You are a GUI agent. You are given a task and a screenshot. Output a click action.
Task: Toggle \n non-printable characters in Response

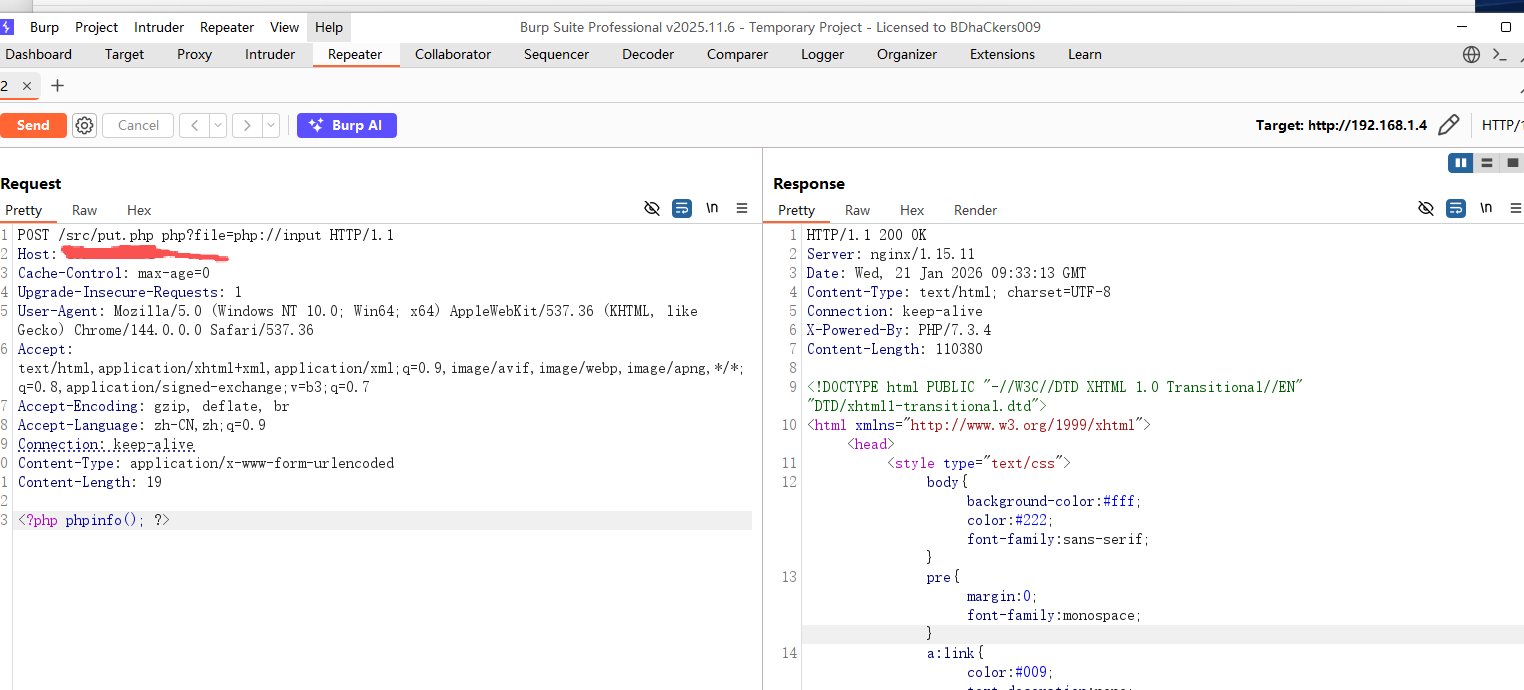1486,208
